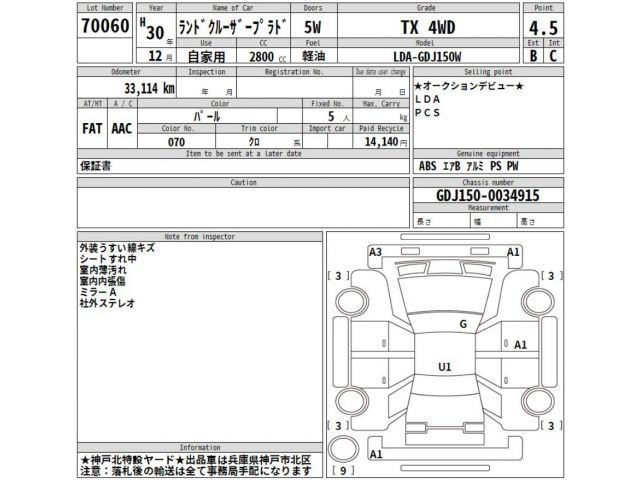Select the 注意：落札後の輸送 information line
The image size is (640, 480).
[196, 471]
